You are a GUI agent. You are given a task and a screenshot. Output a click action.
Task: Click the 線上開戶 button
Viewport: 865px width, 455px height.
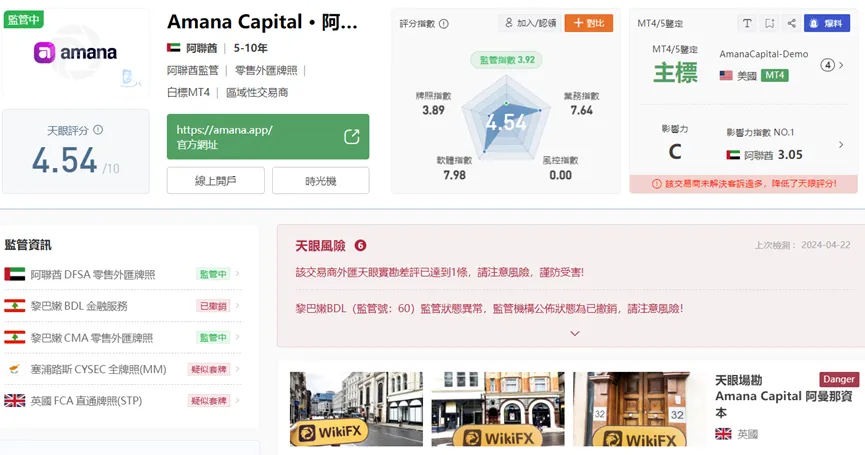pyautogui.click(x=216, y=181)
